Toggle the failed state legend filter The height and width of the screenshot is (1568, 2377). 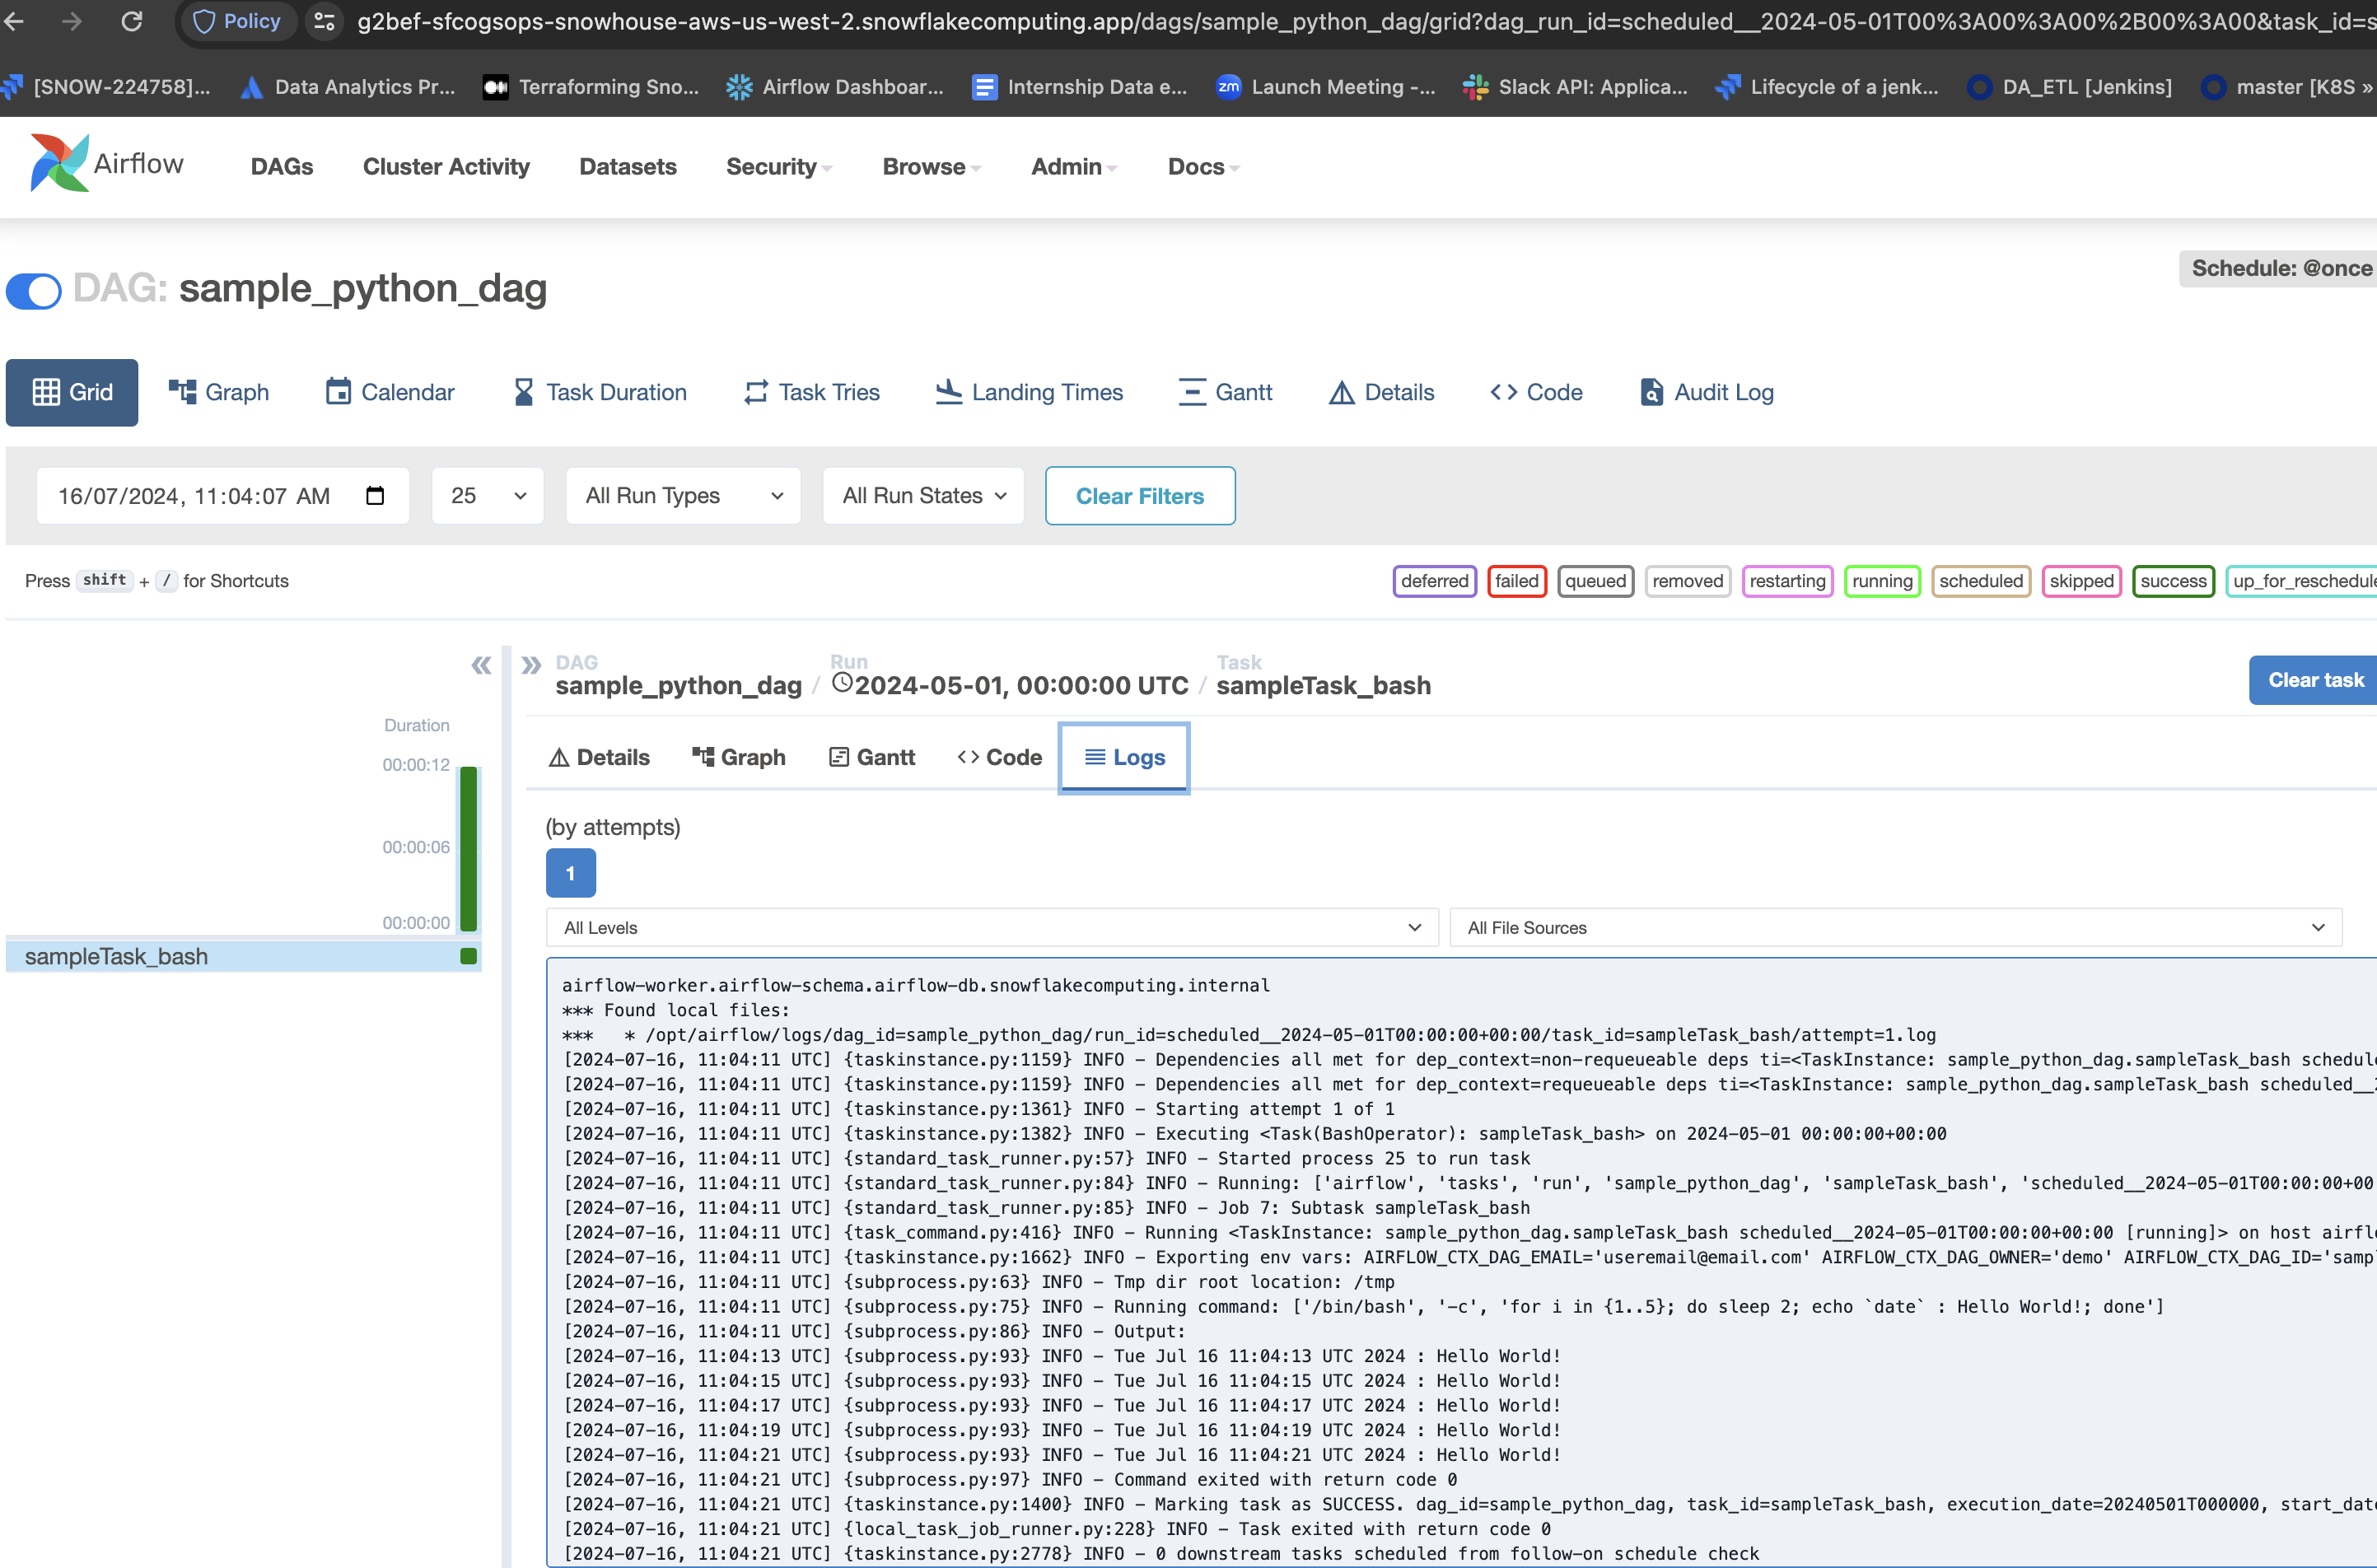click(1516, 581)
